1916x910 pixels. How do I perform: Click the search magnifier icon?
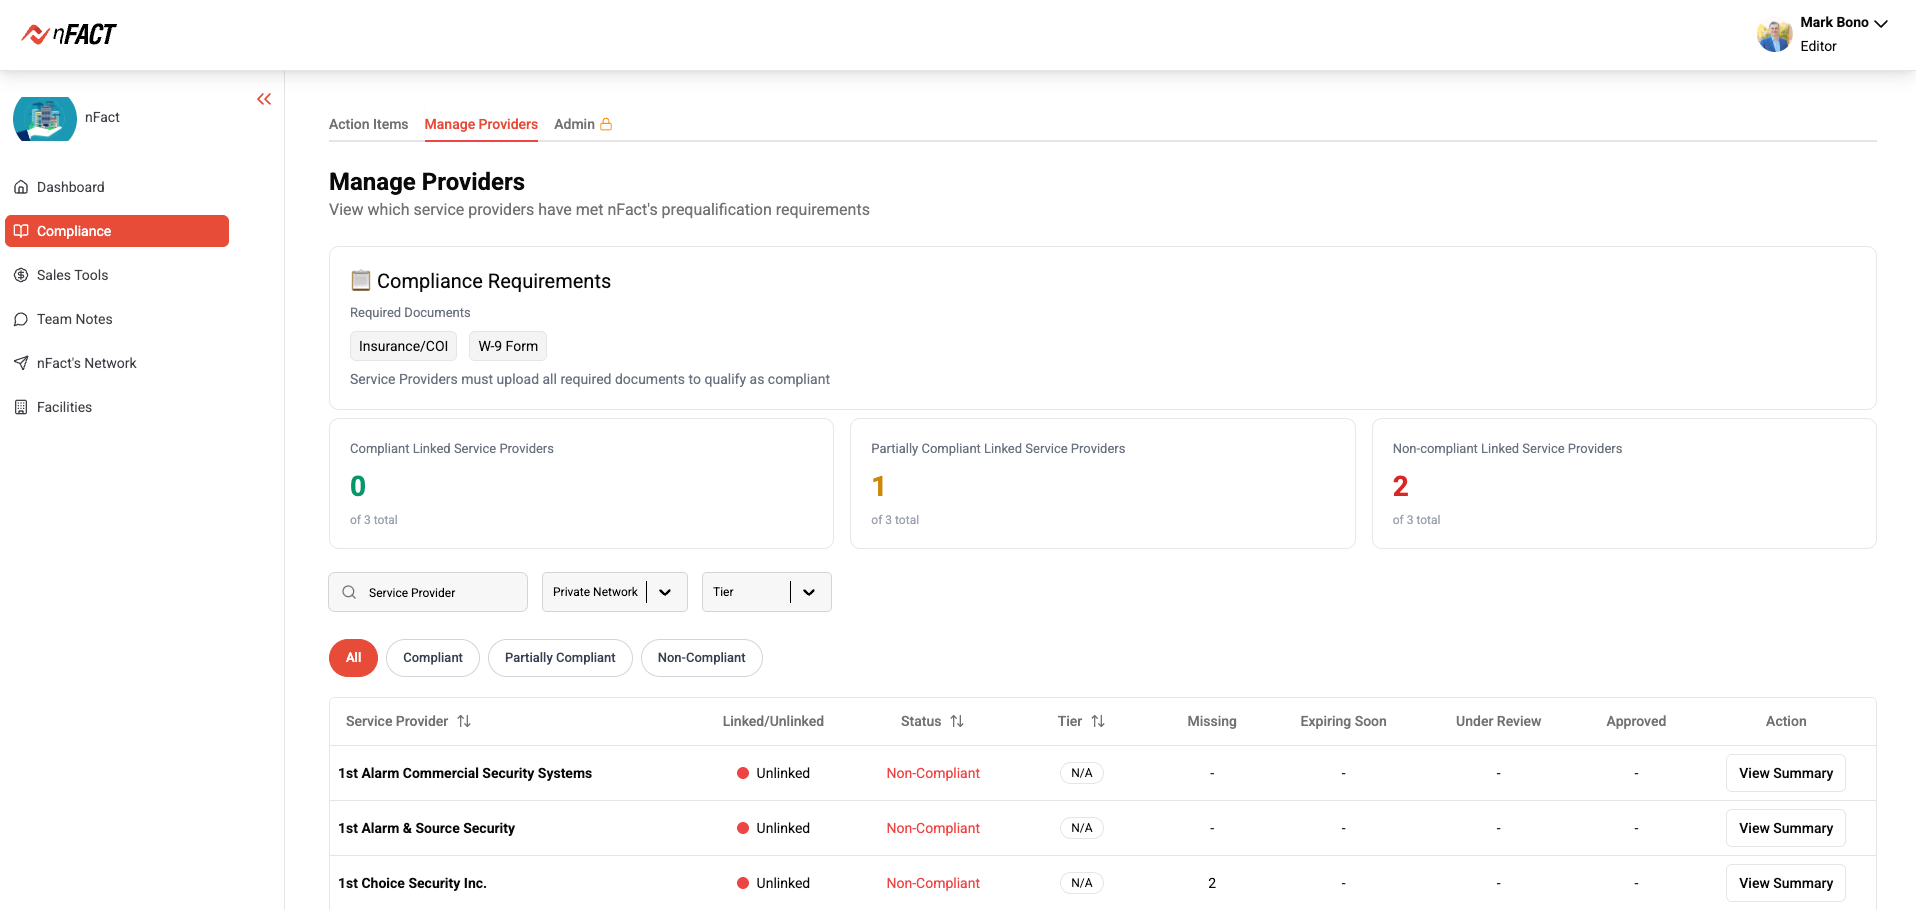[x=349, y=592]
